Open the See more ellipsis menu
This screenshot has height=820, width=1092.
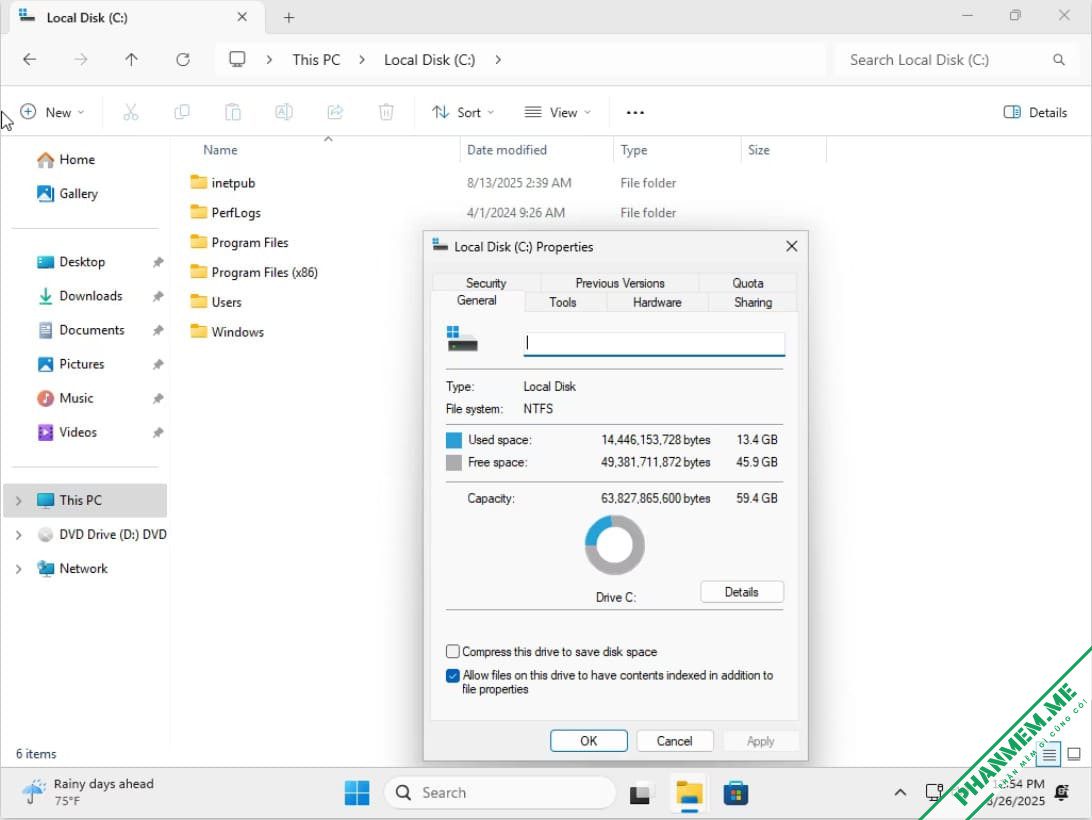click(x=635, y=112)
